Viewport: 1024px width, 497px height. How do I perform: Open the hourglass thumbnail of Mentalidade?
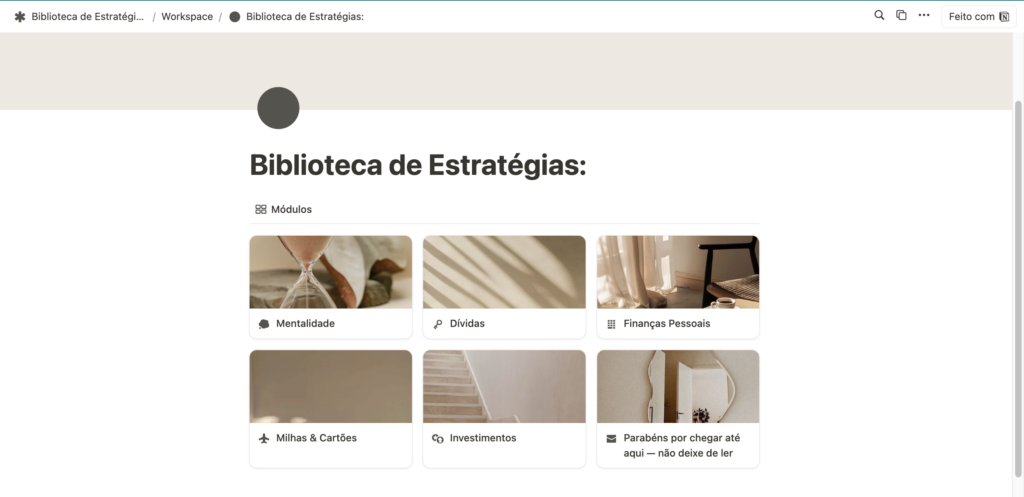pyautogui.click(x=330, y=272)
